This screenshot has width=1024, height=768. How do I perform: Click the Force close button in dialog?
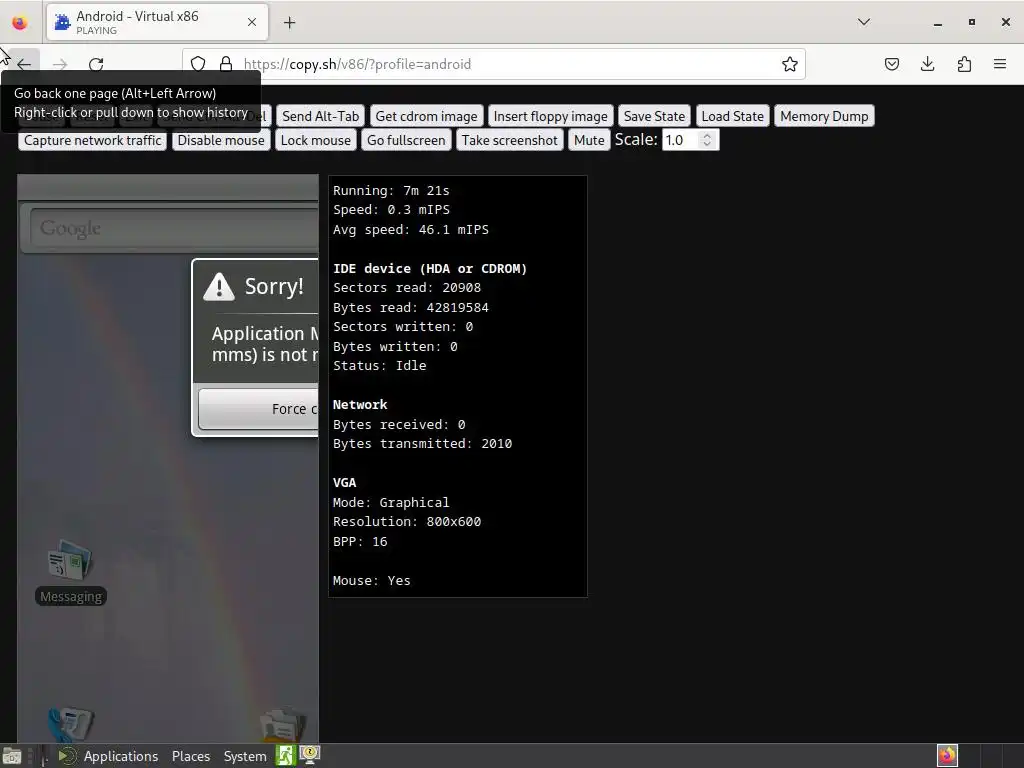click(258, 409)
